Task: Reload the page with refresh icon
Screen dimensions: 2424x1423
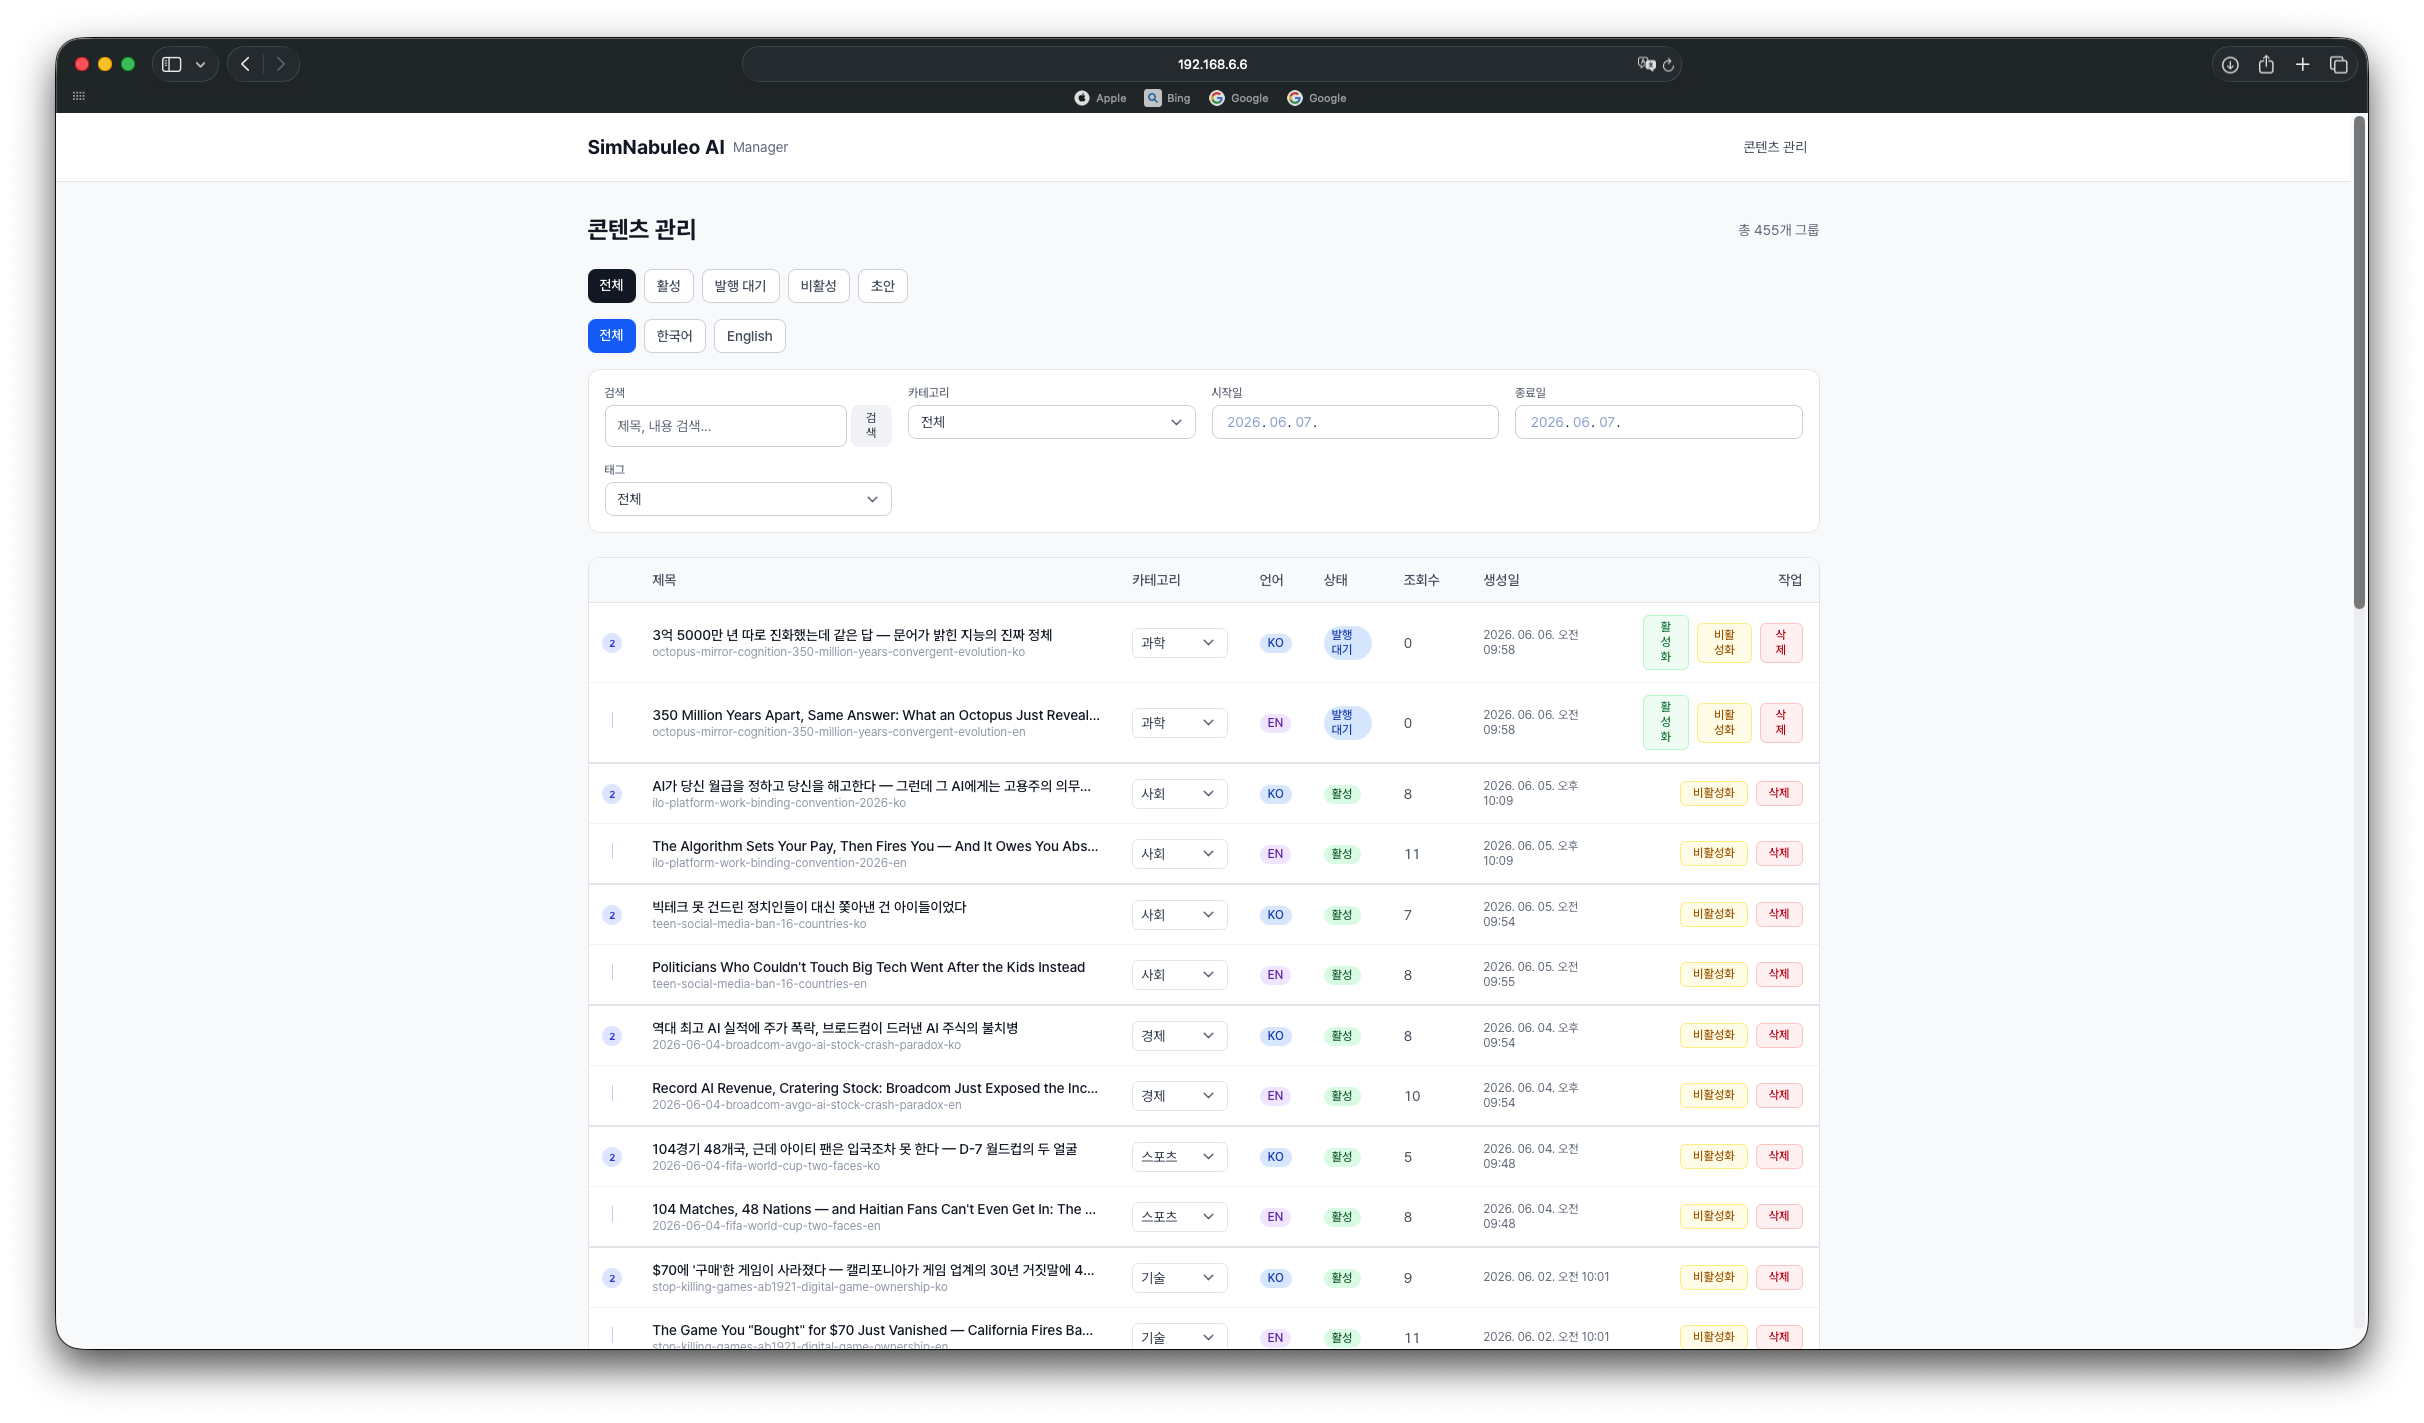Action: (x=1668, y=64)
